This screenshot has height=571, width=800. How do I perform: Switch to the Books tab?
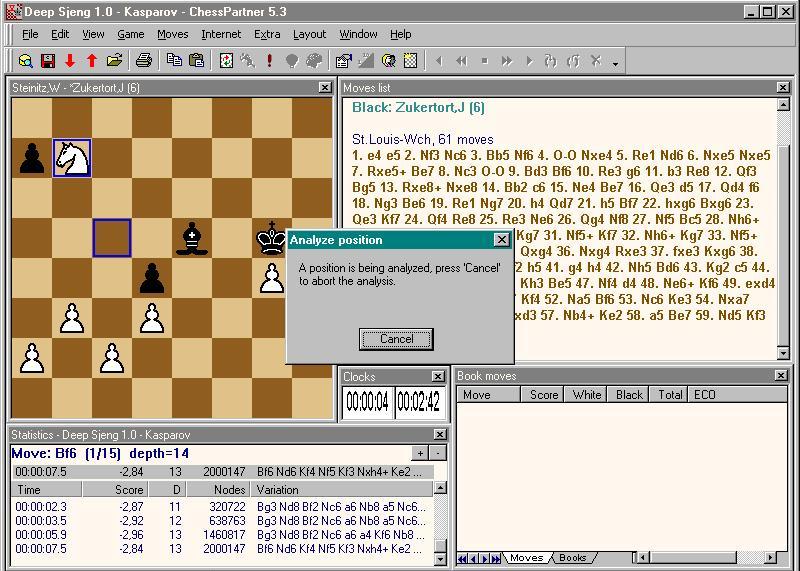click(x=573, y=558)
